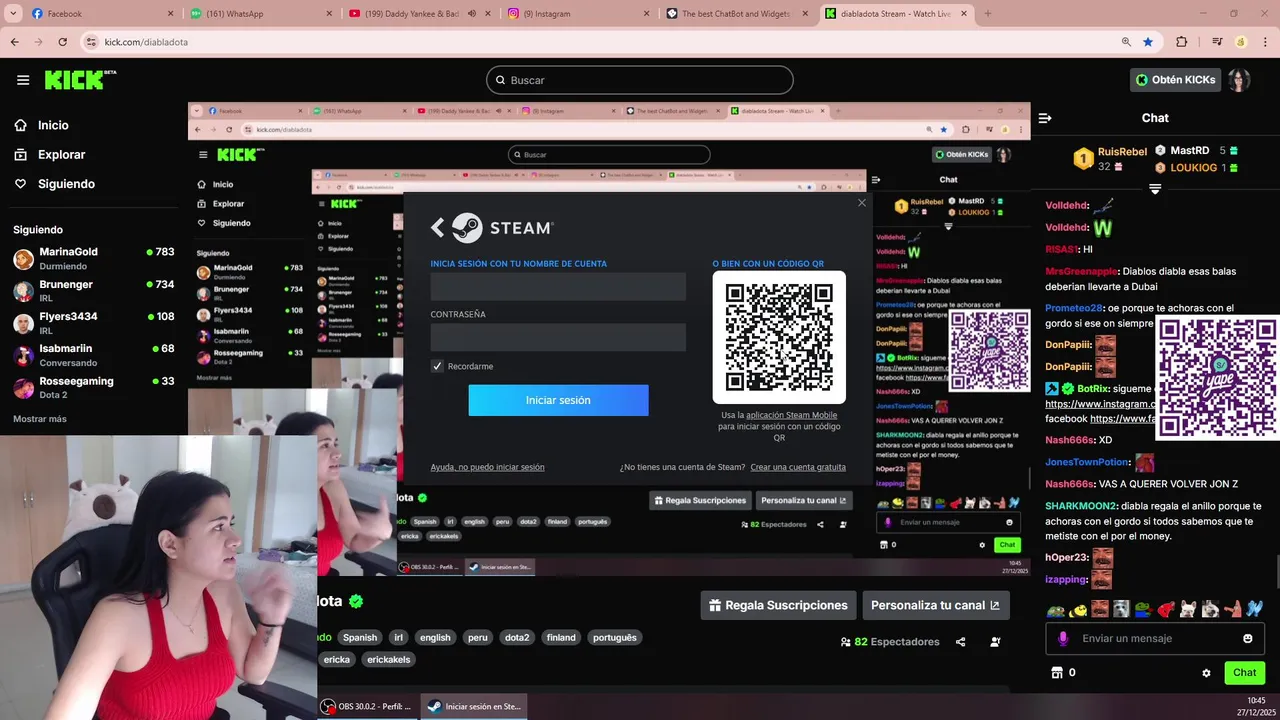The image size is (1280, 720).
Task: Open the taskbar clock showing 10:45
Action: 1257,706
